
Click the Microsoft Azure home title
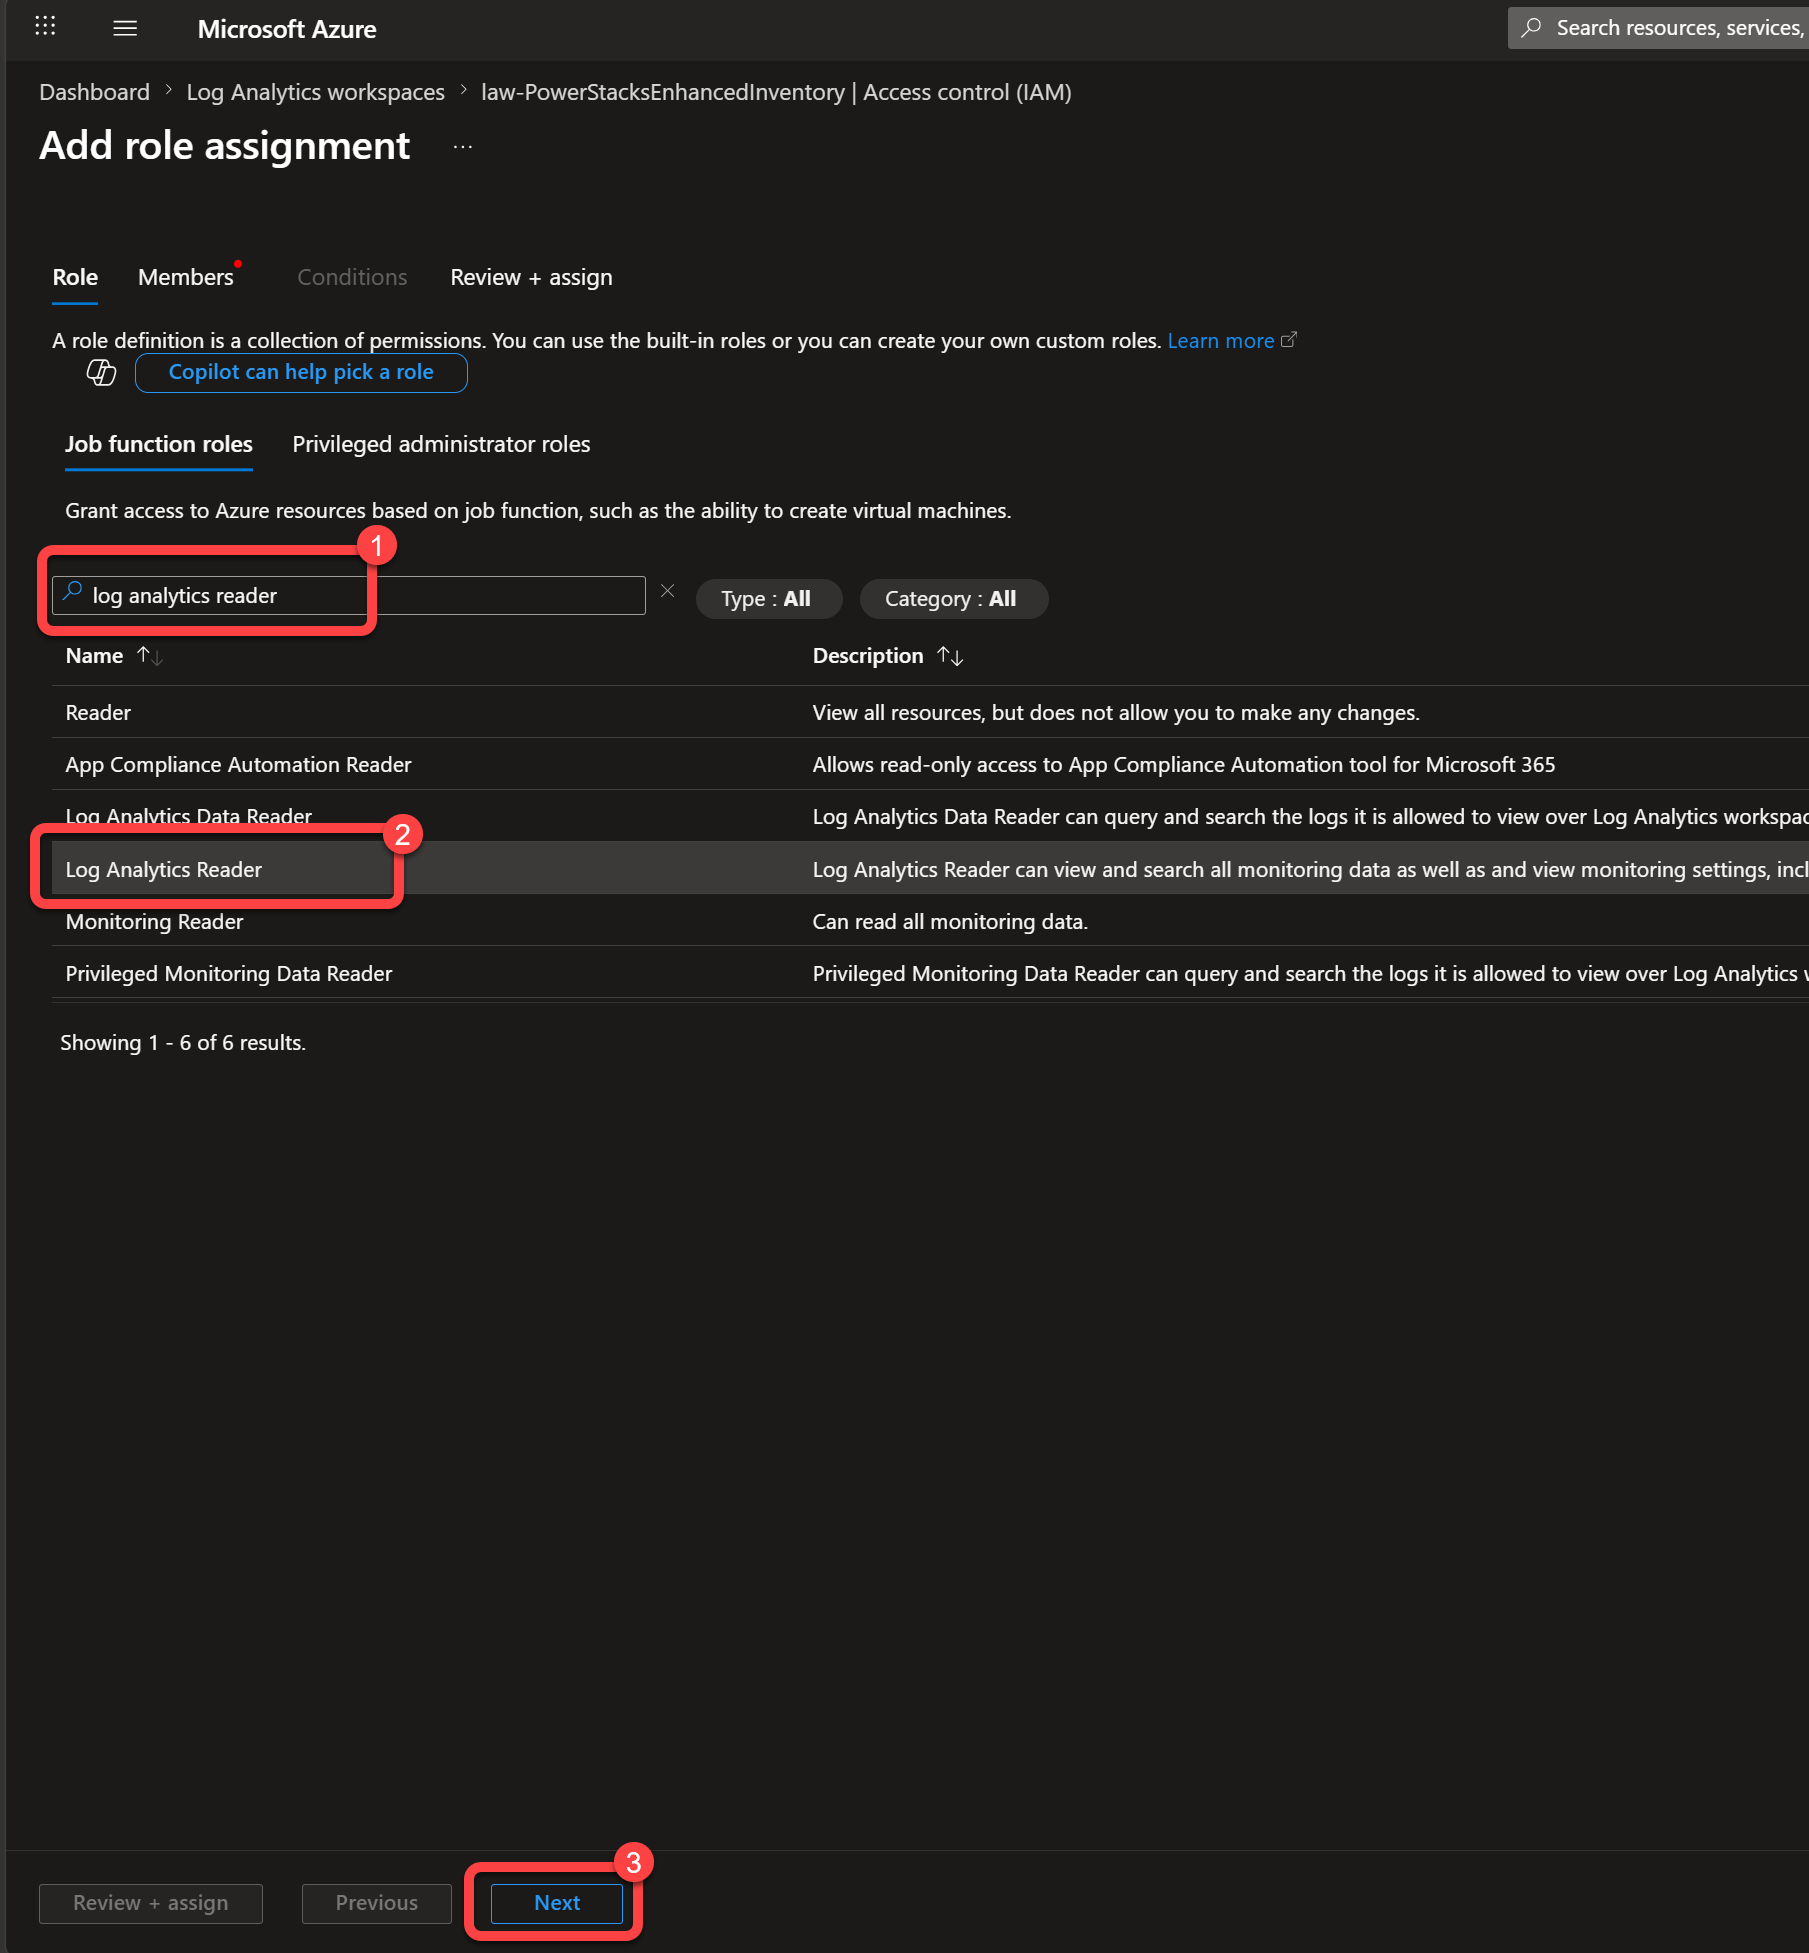[x=287, y=29]
